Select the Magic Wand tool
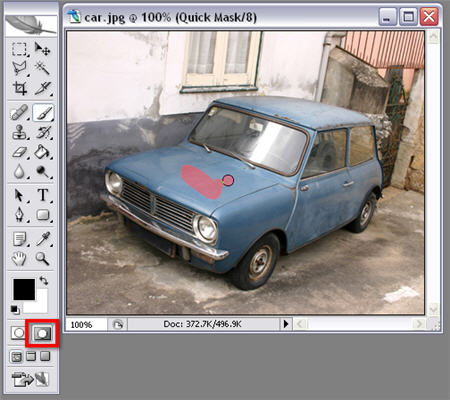This screenshot has height=400, width=450. 43,68
